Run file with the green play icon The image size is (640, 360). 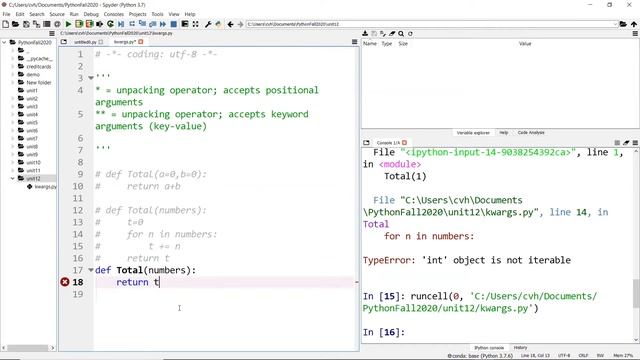[x=69, y=24]
